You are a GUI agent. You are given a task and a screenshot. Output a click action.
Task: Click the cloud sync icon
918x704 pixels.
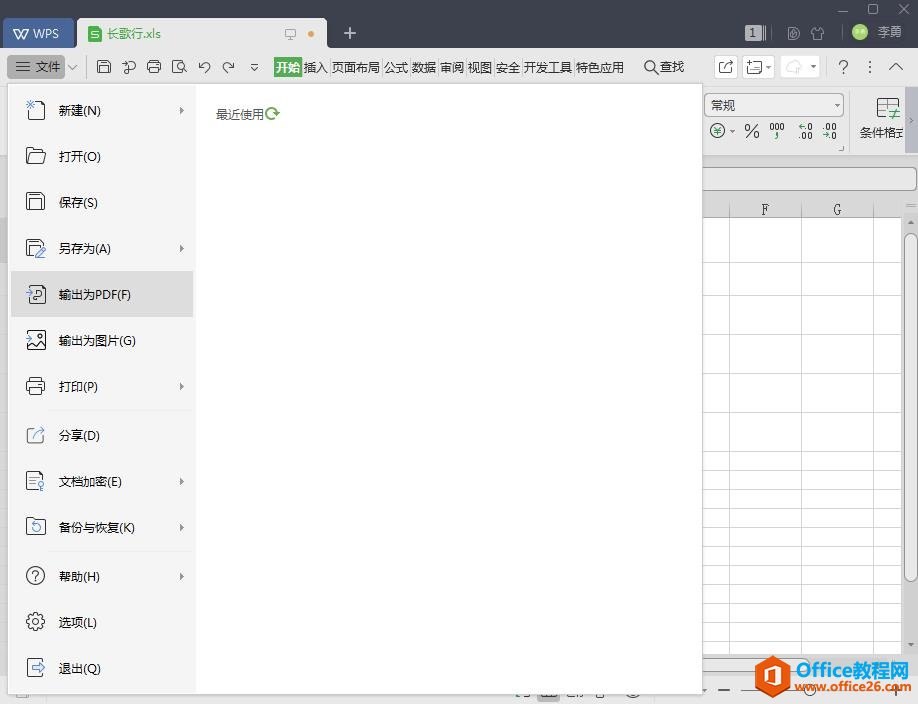pos(794,67)
